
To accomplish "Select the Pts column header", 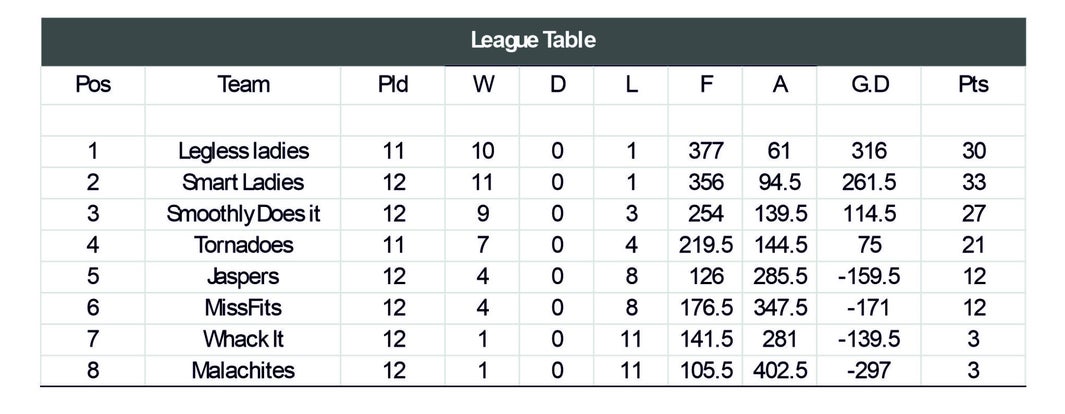I will pos(973,85).
